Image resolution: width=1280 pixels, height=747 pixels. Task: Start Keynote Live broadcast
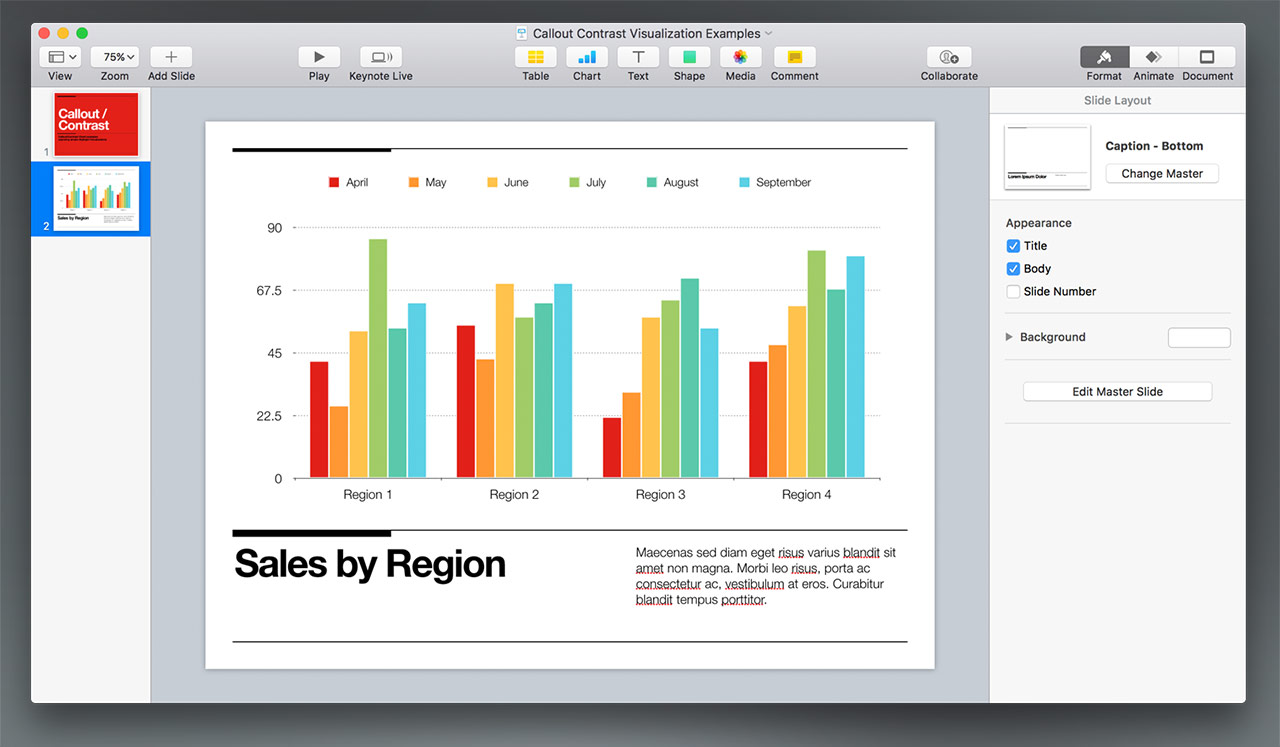tap(380, 58)
